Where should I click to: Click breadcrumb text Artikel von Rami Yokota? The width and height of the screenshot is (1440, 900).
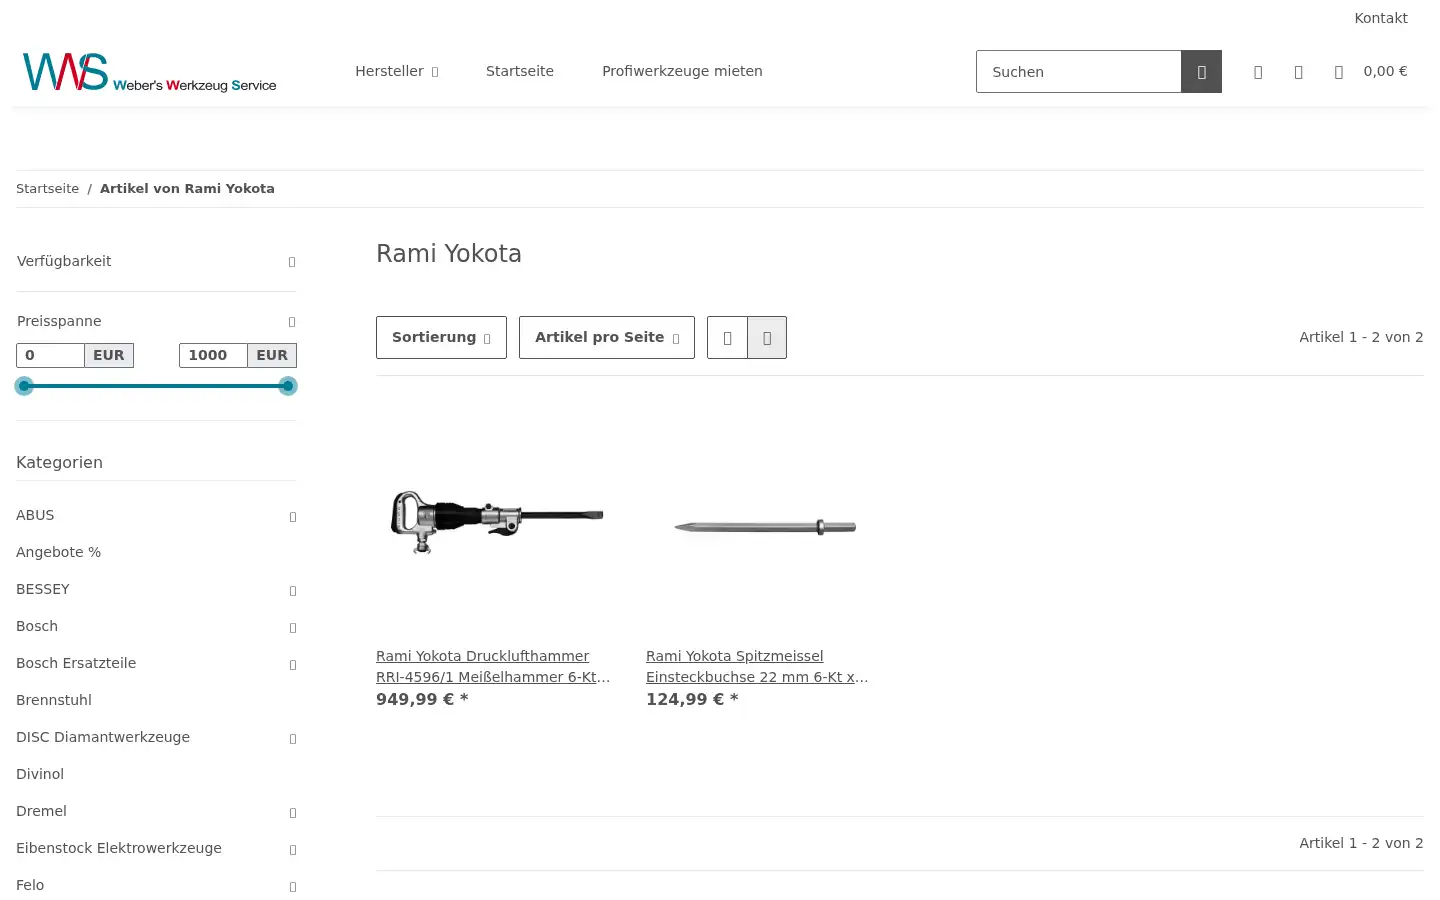(x=187, y=189)
